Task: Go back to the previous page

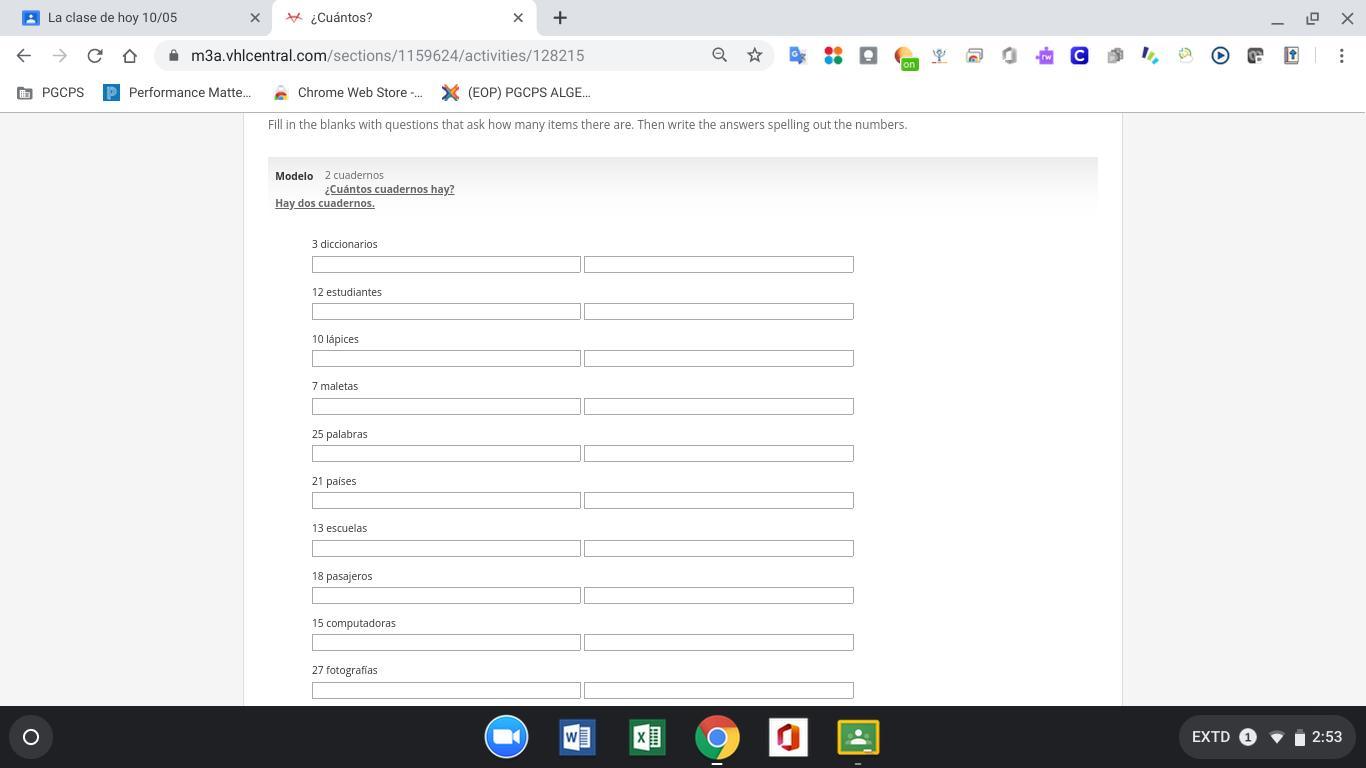Action: (x=24, y=56)
